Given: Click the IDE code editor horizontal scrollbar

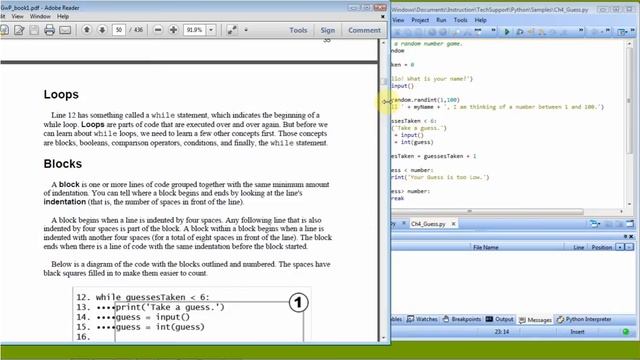Looking at the screenshot, I should pyautogui.click(x=487, y=211).
